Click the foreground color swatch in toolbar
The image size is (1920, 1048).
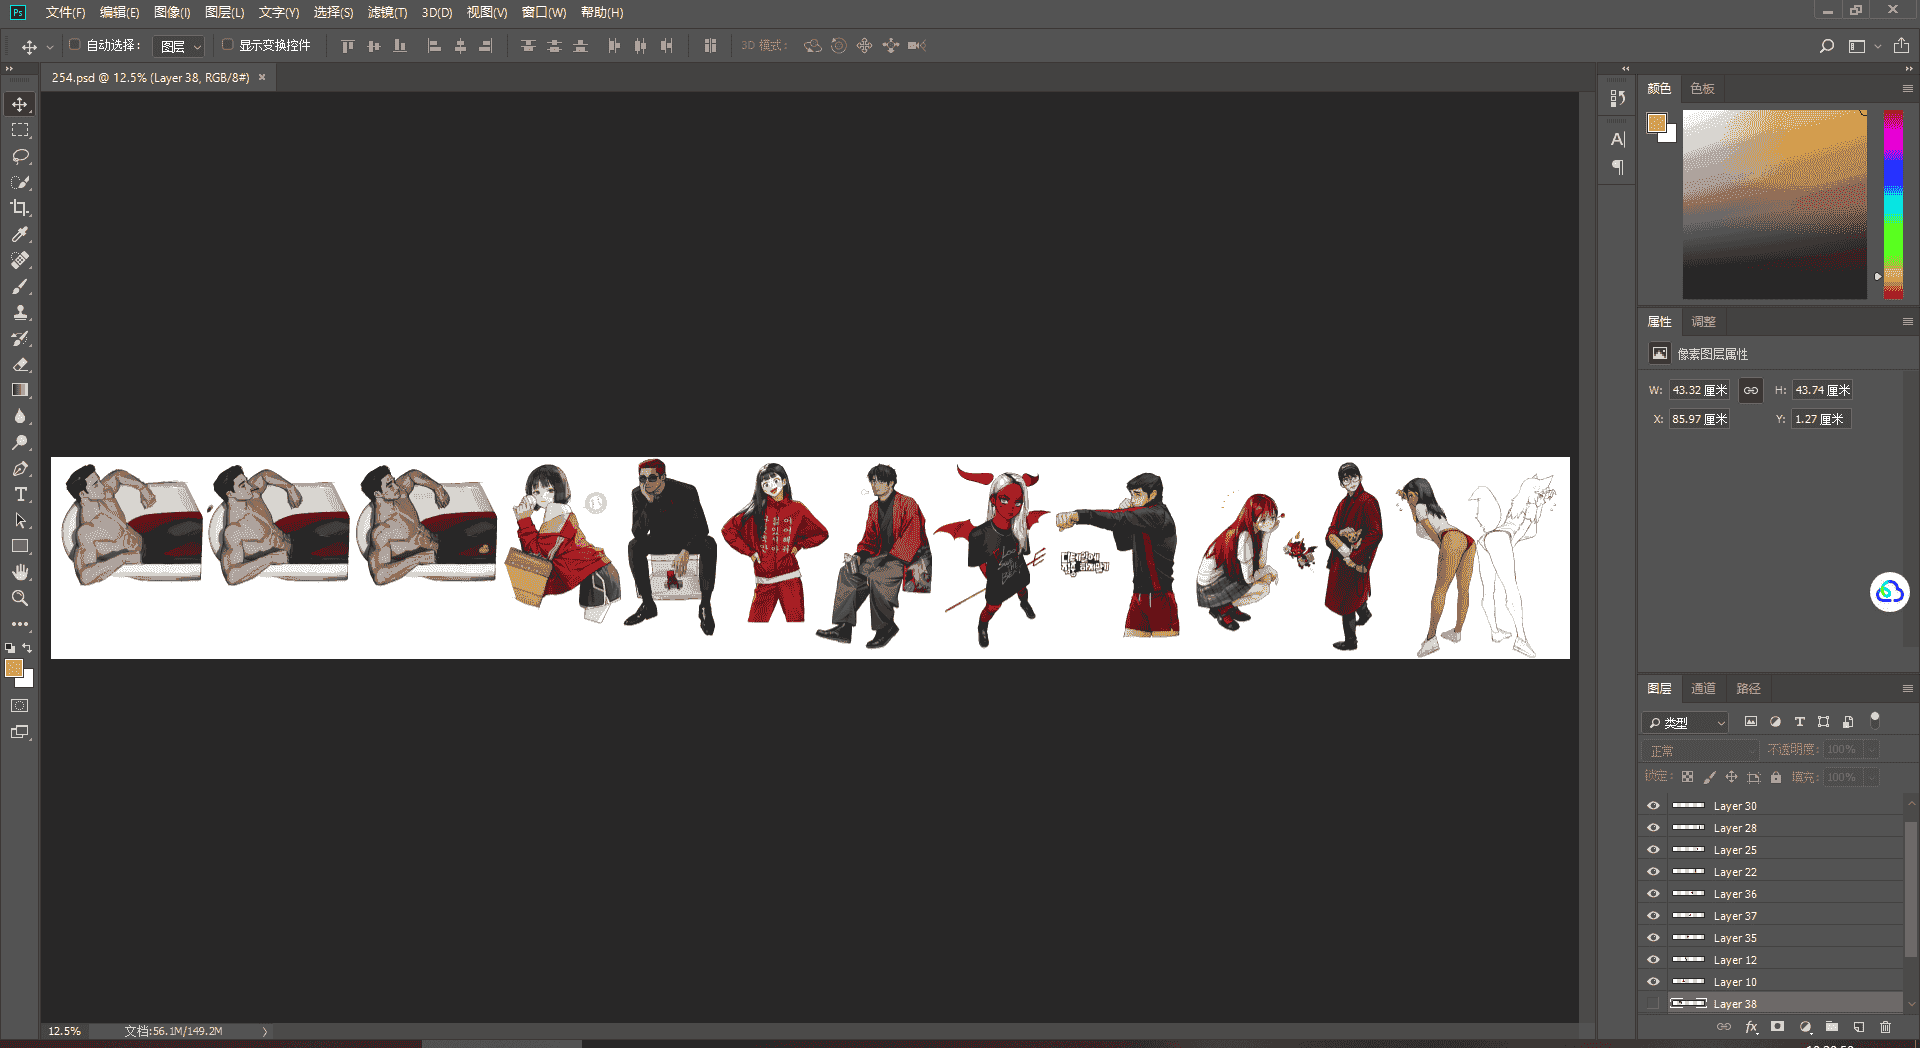(14, 668)
